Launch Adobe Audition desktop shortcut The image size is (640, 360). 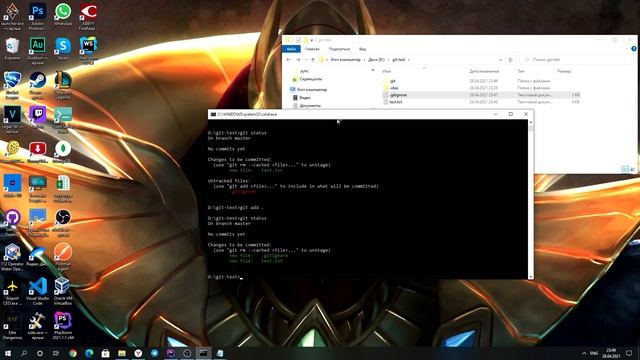click(x=38, y=50)
